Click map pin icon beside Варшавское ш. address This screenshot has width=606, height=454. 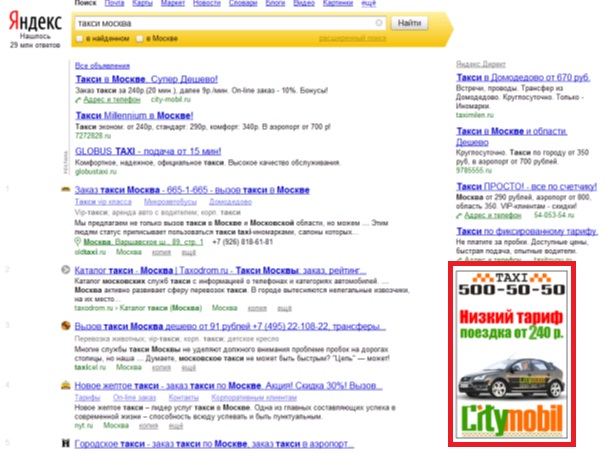[x=78, y=242]
